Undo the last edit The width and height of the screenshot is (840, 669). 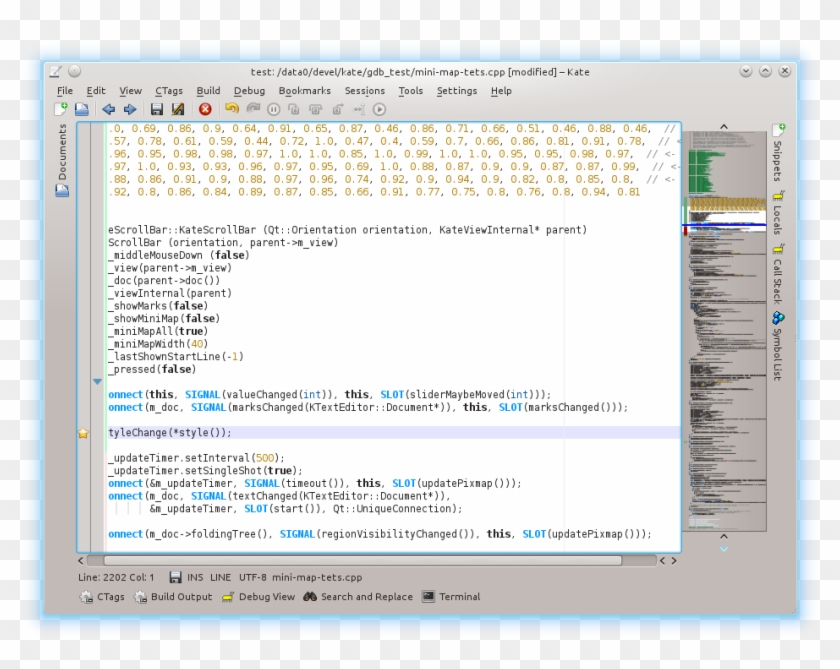pyautogui.click(x=231, y=109)
